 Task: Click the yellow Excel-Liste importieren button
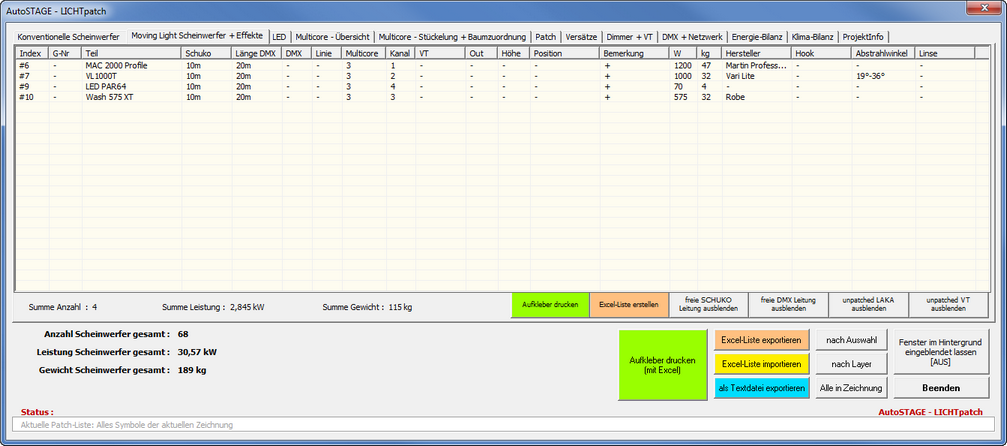coord(761,364)
